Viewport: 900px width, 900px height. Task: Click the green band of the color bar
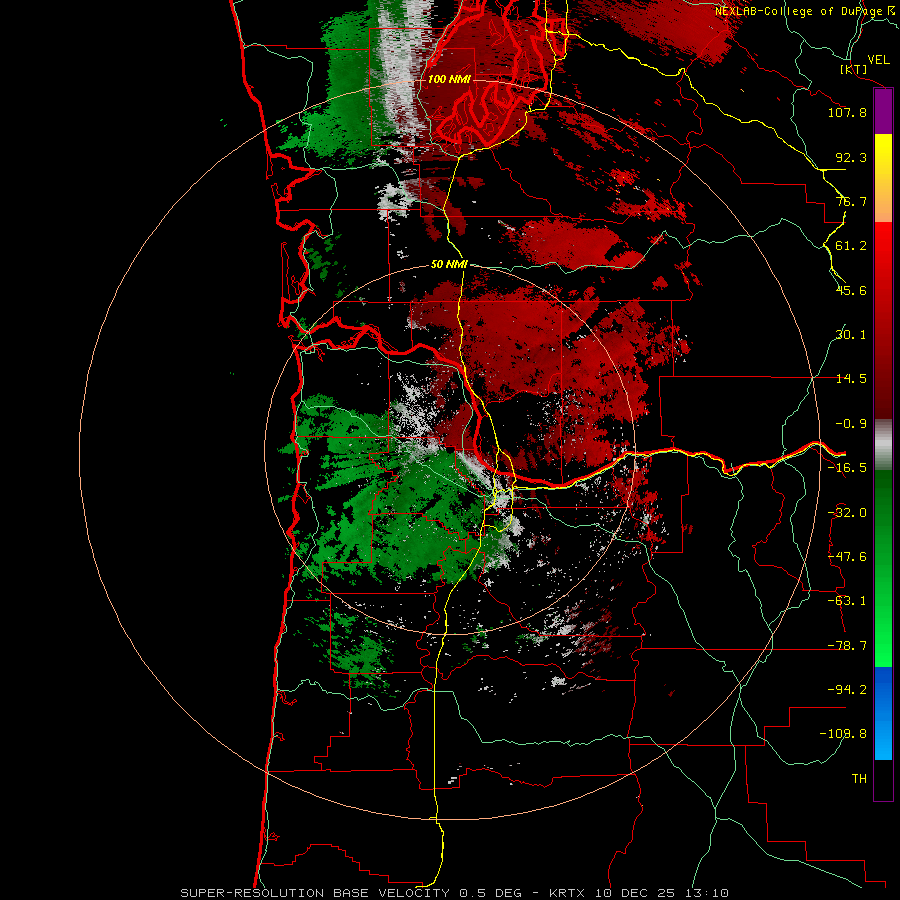tap(883, 568)
